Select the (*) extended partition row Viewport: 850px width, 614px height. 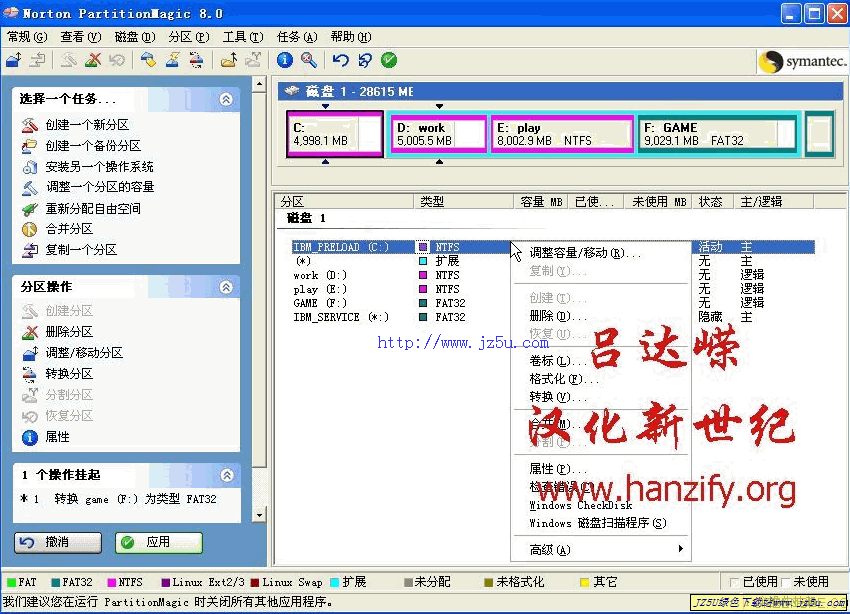point(553,261)
